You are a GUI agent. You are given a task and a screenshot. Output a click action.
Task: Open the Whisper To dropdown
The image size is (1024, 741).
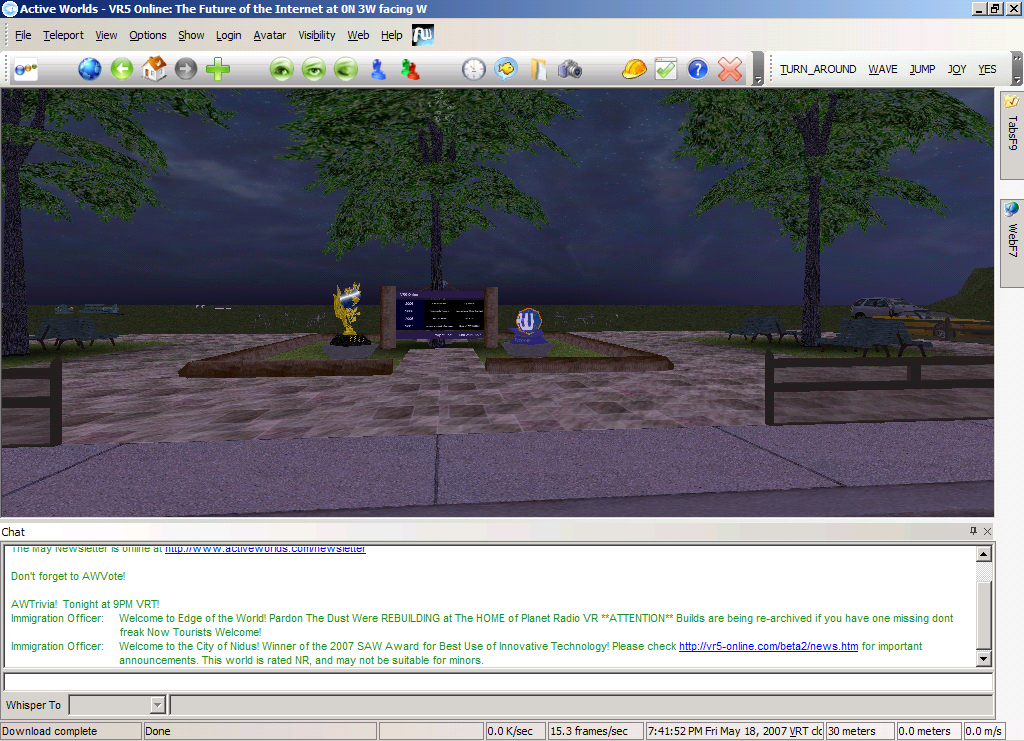(x=157, y=705)
